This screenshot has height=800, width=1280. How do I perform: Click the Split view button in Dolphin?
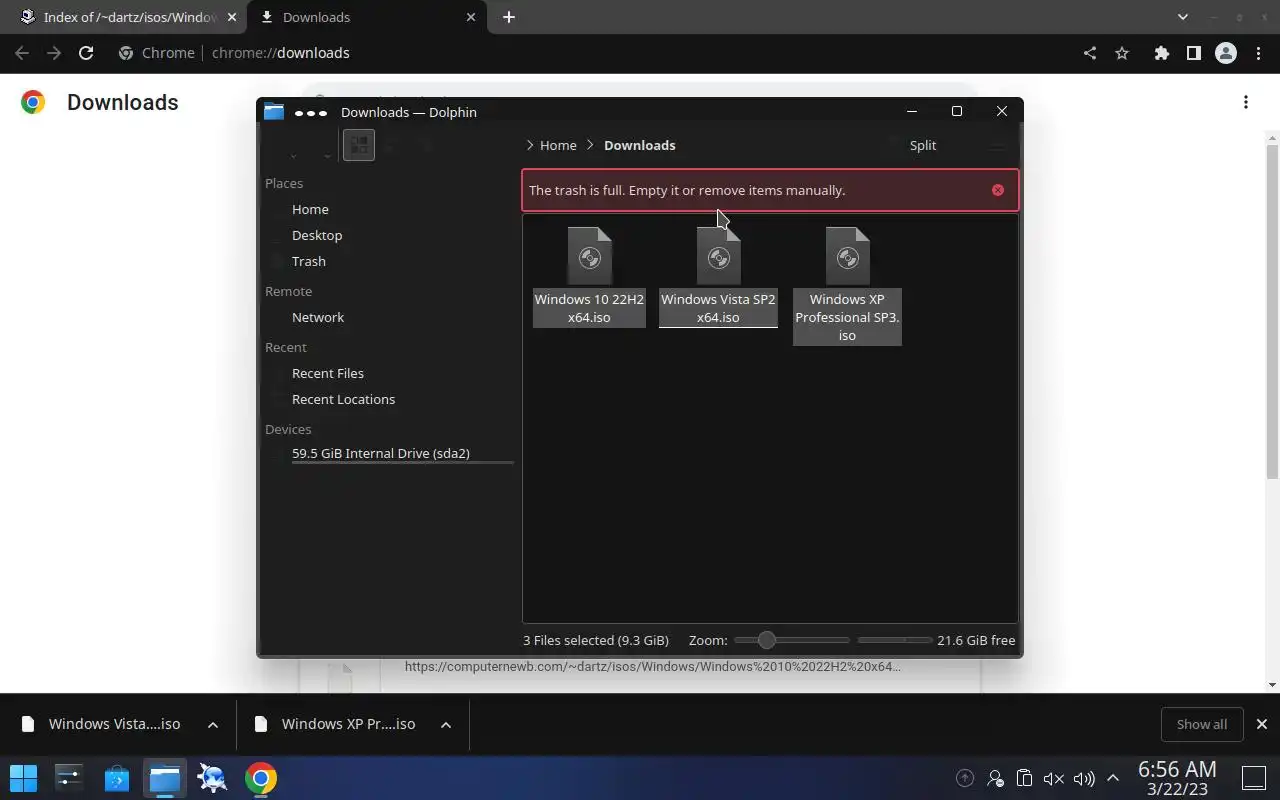click(923, 145)
